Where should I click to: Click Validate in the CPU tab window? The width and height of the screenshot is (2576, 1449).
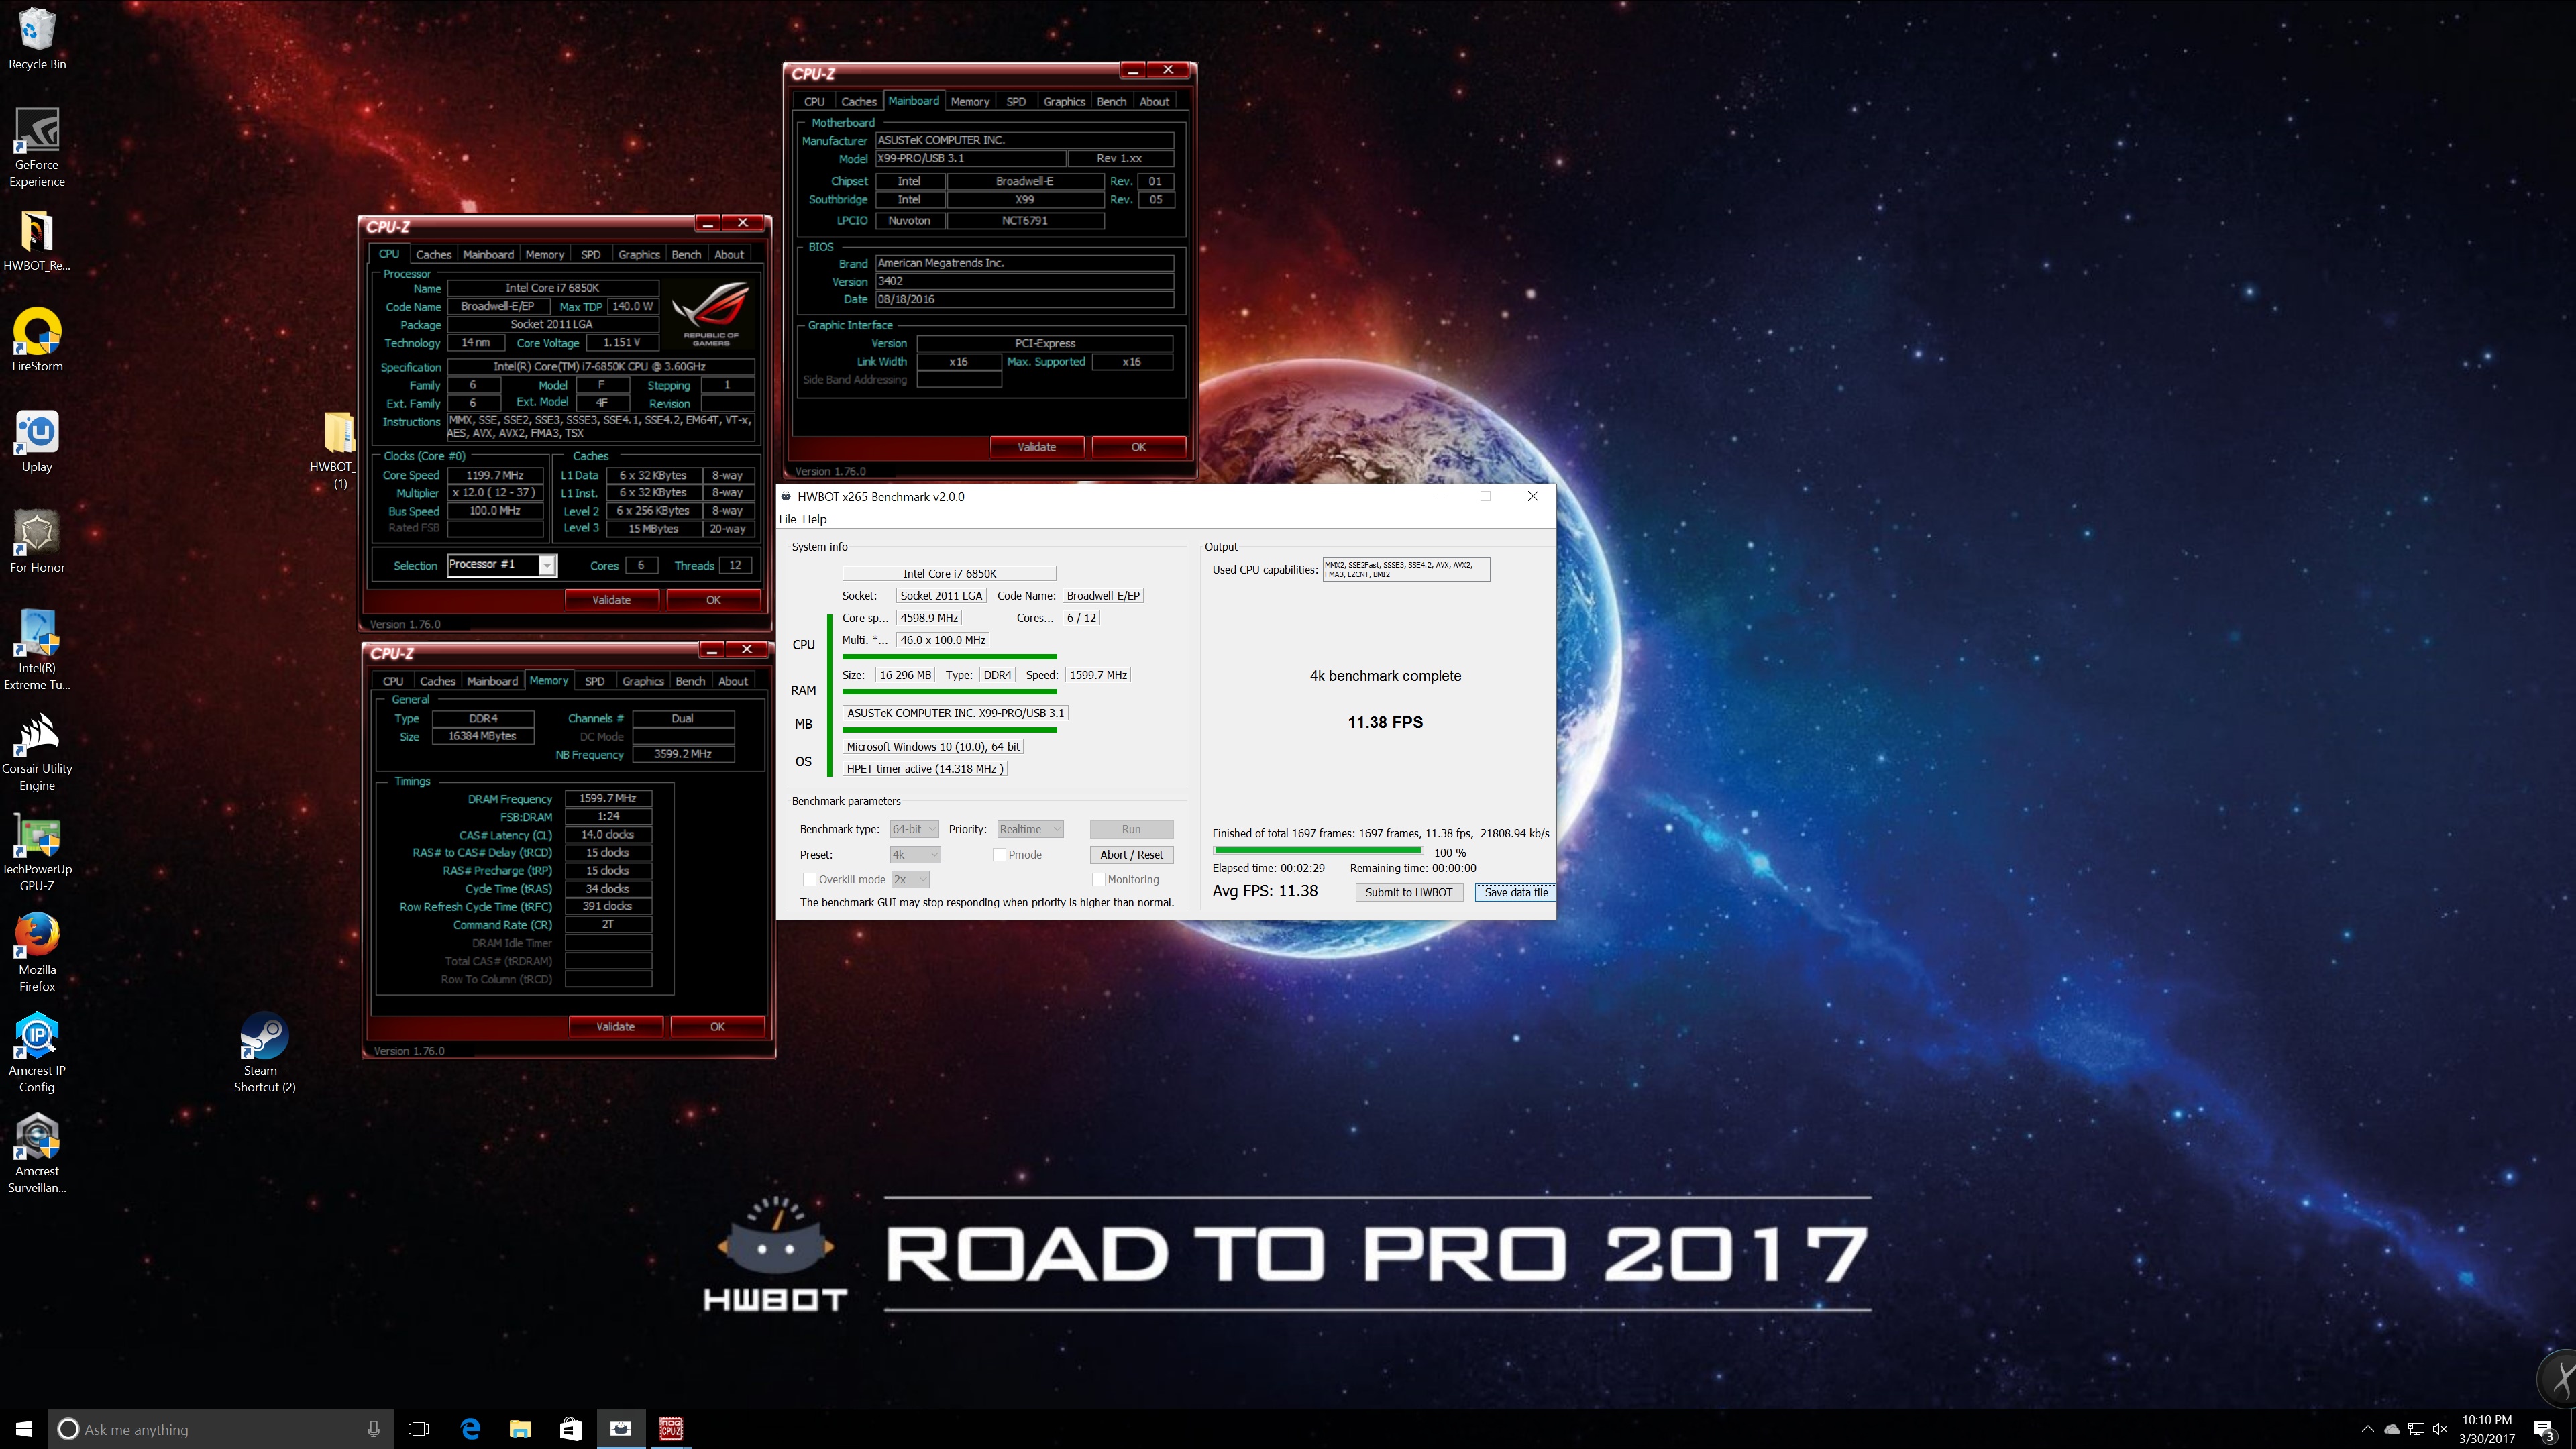tap(611, 600)
